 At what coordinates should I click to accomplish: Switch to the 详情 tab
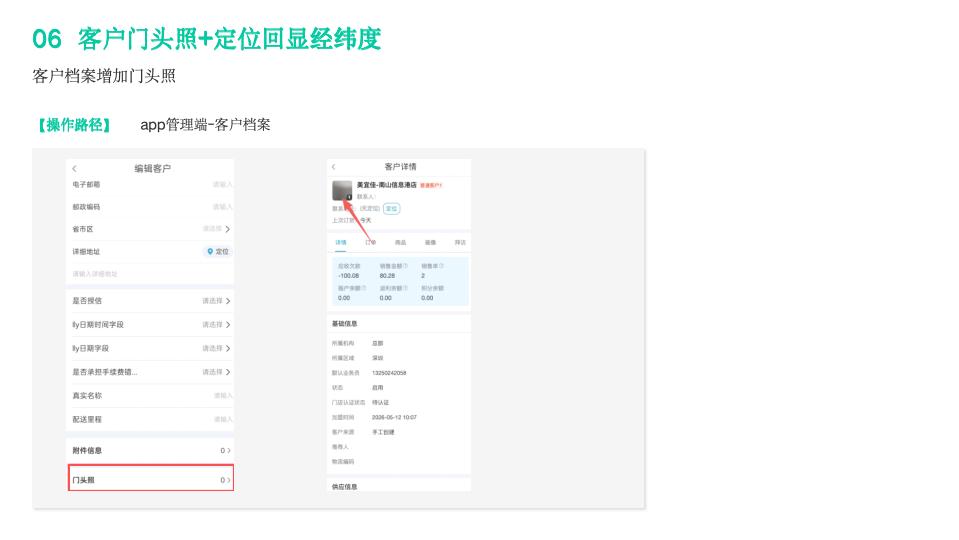tap(341, 243)
